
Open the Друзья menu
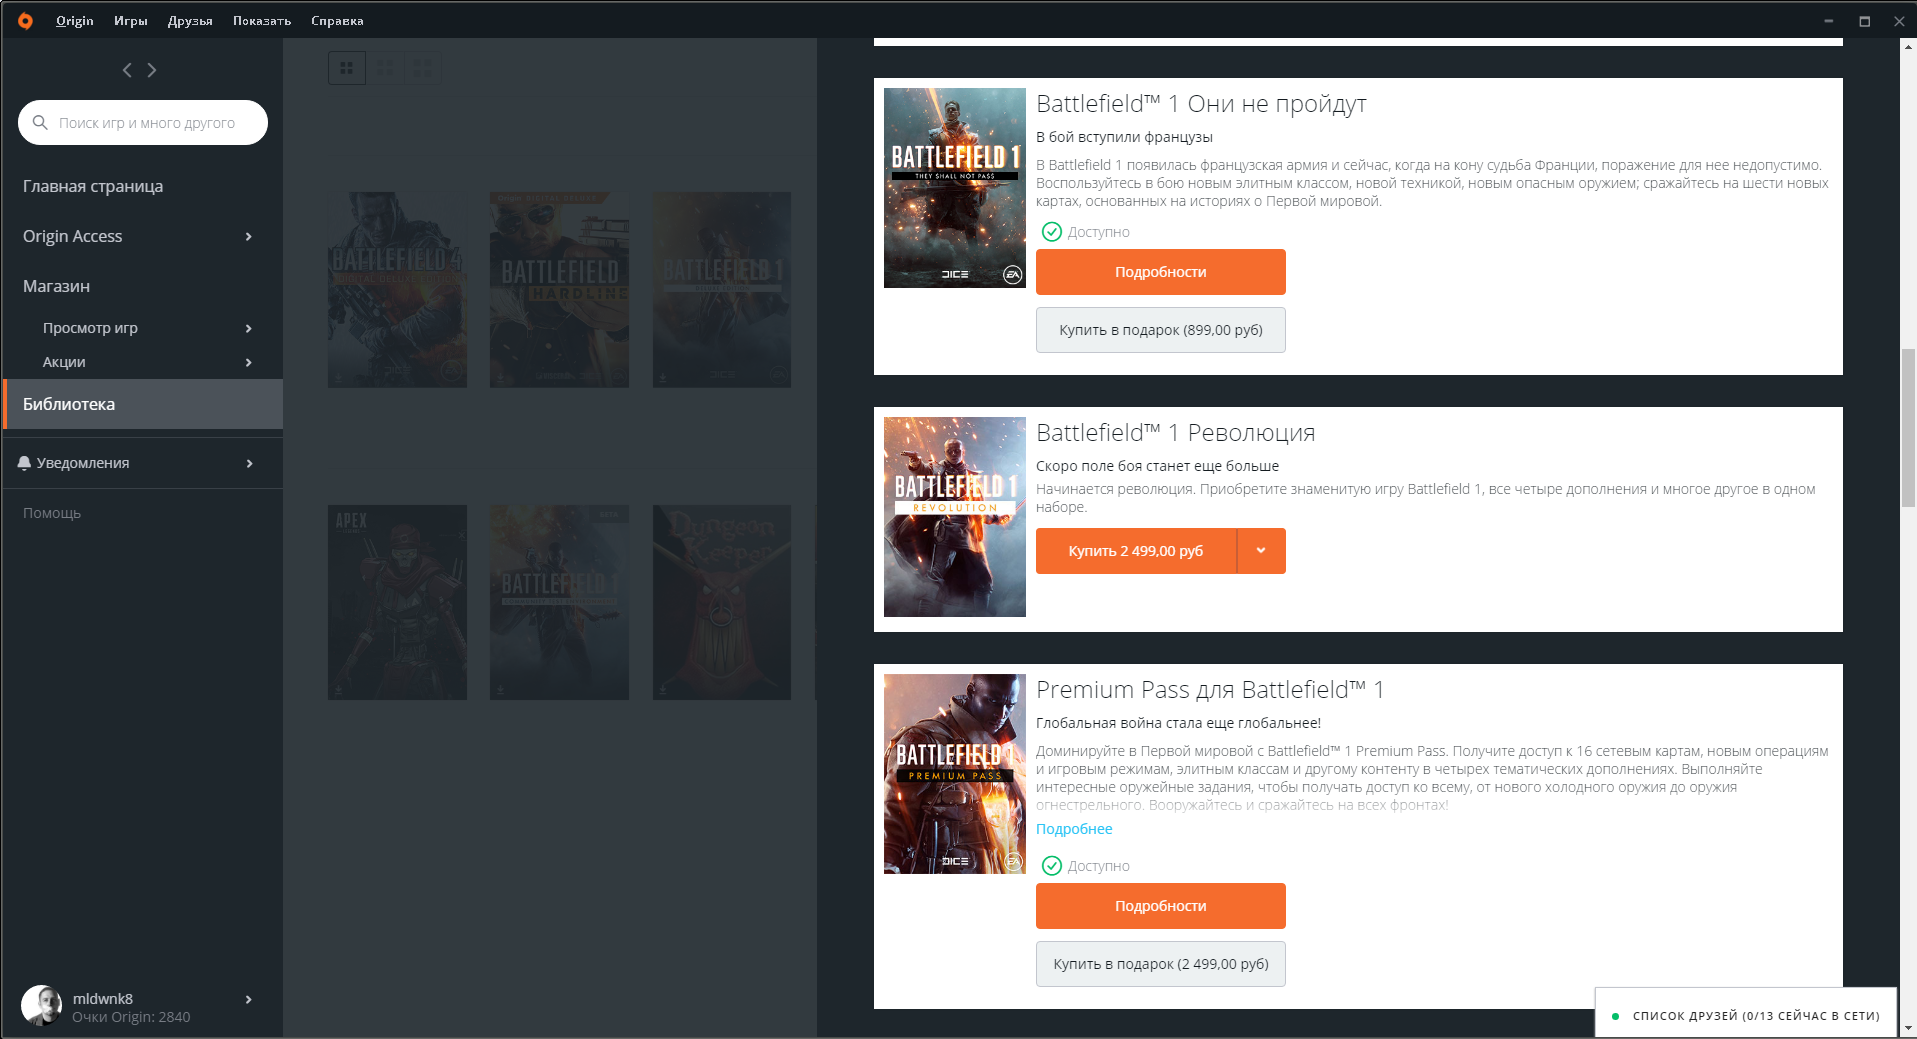(190, 20)
